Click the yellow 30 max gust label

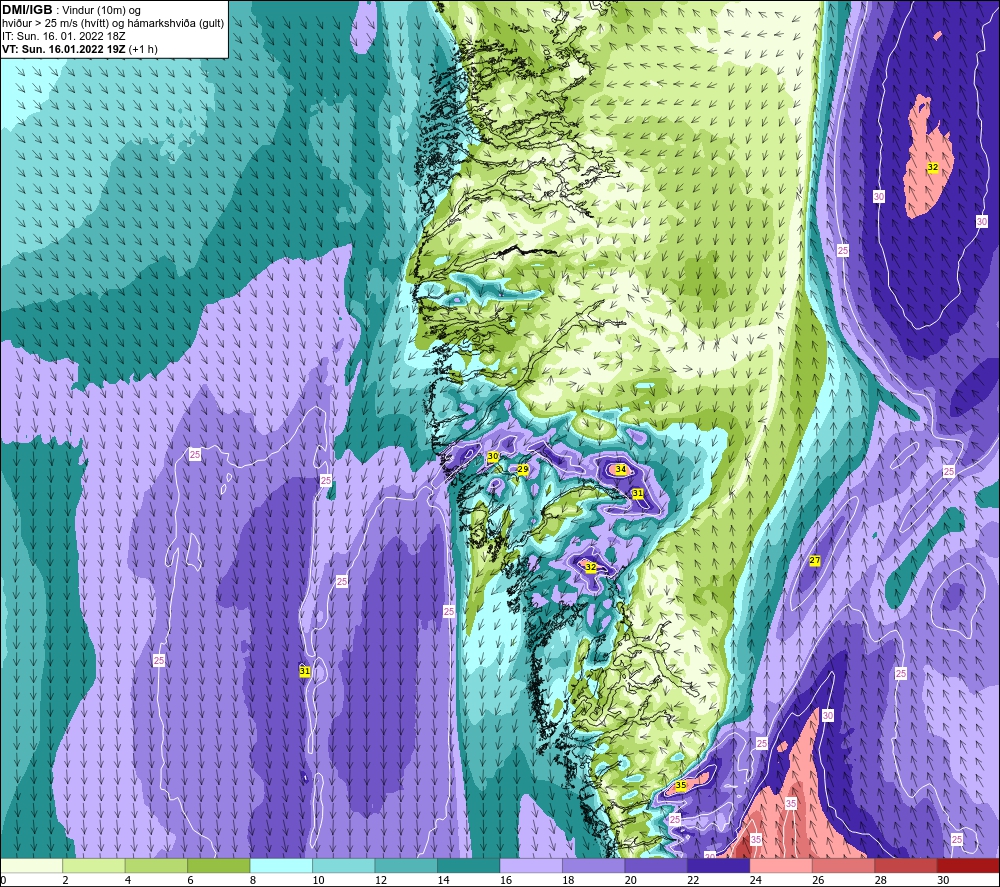[x=493, y=457]
